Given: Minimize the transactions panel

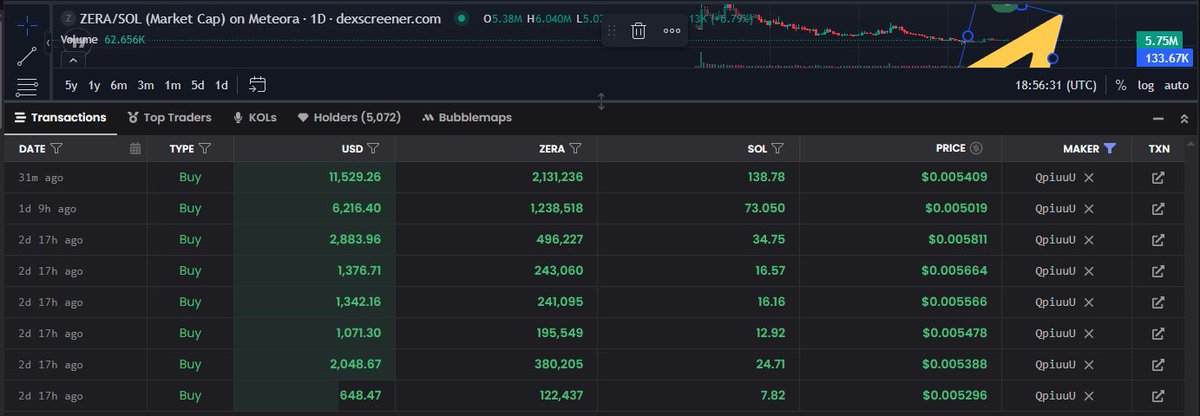Looking at the screenshot, I should 1157,118.
